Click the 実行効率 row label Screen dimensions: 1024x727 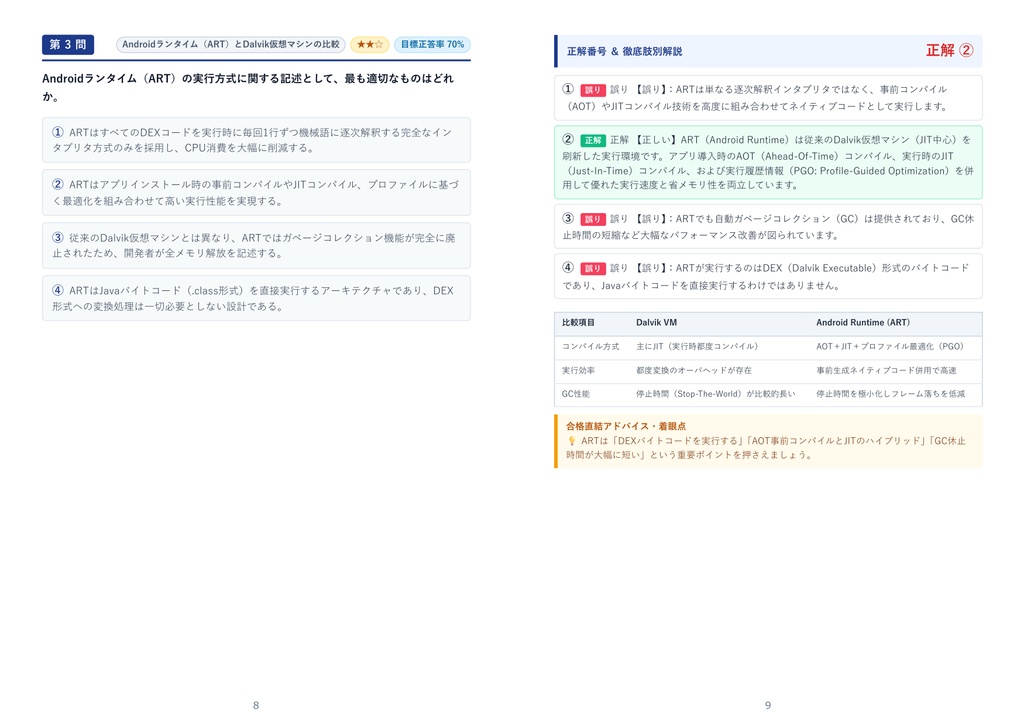(x=579, y=370)
